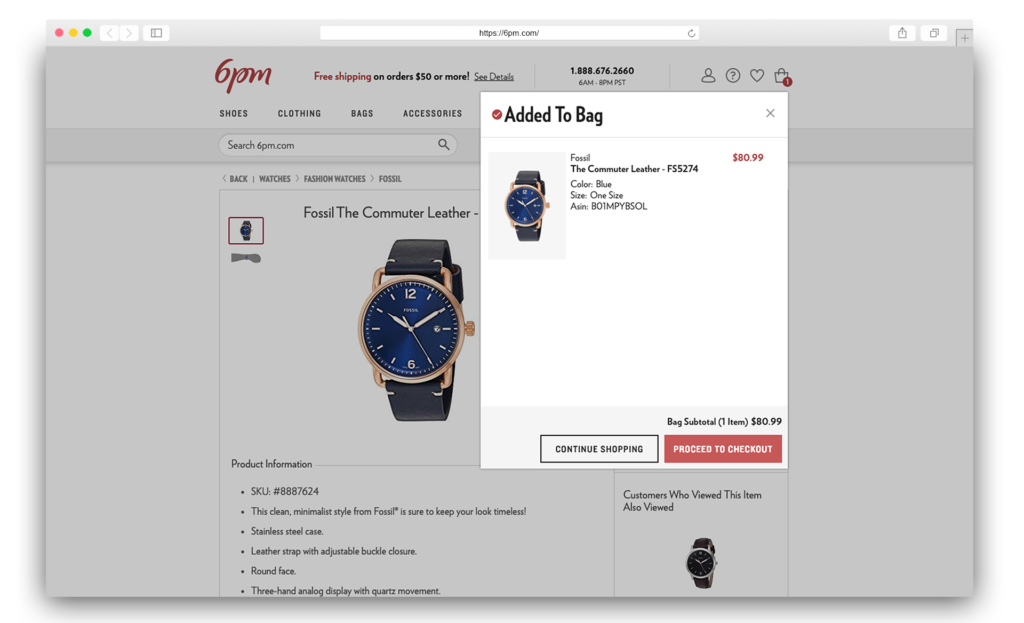Click the search magnifier icon

pos(443,144)
